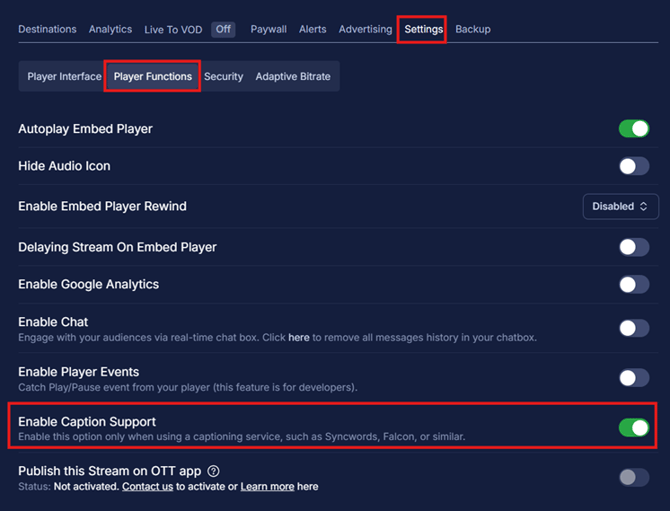670x511 pixels.
Task: Toggle Delaying Stream On Embed Player
Action: point(633,247)
